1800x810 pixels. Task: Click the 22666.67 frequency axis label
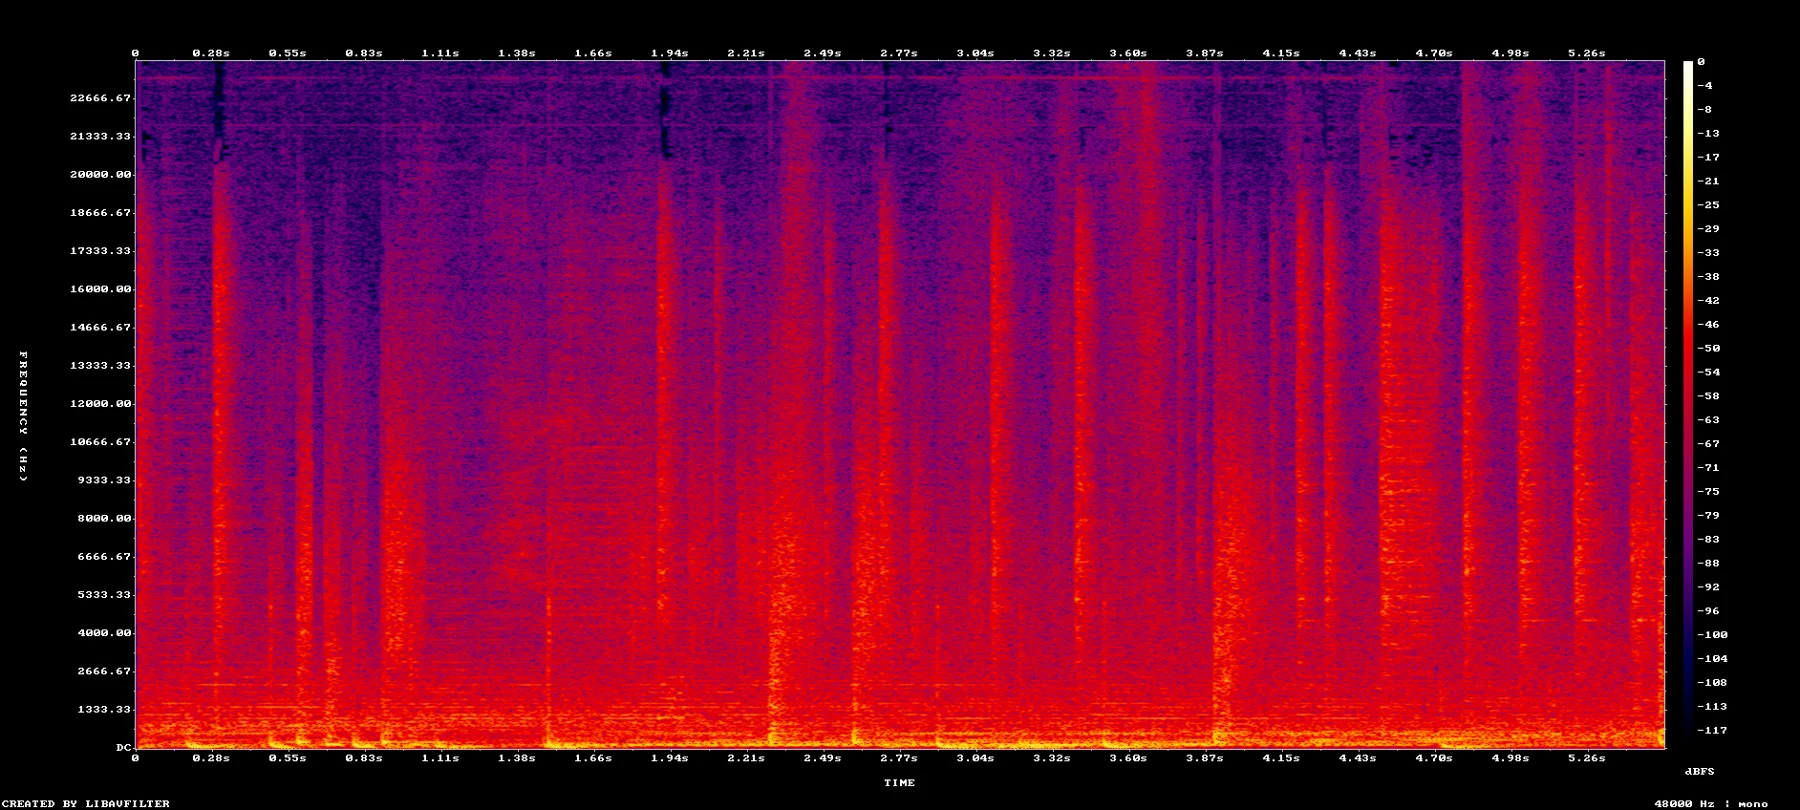(100, 98)
